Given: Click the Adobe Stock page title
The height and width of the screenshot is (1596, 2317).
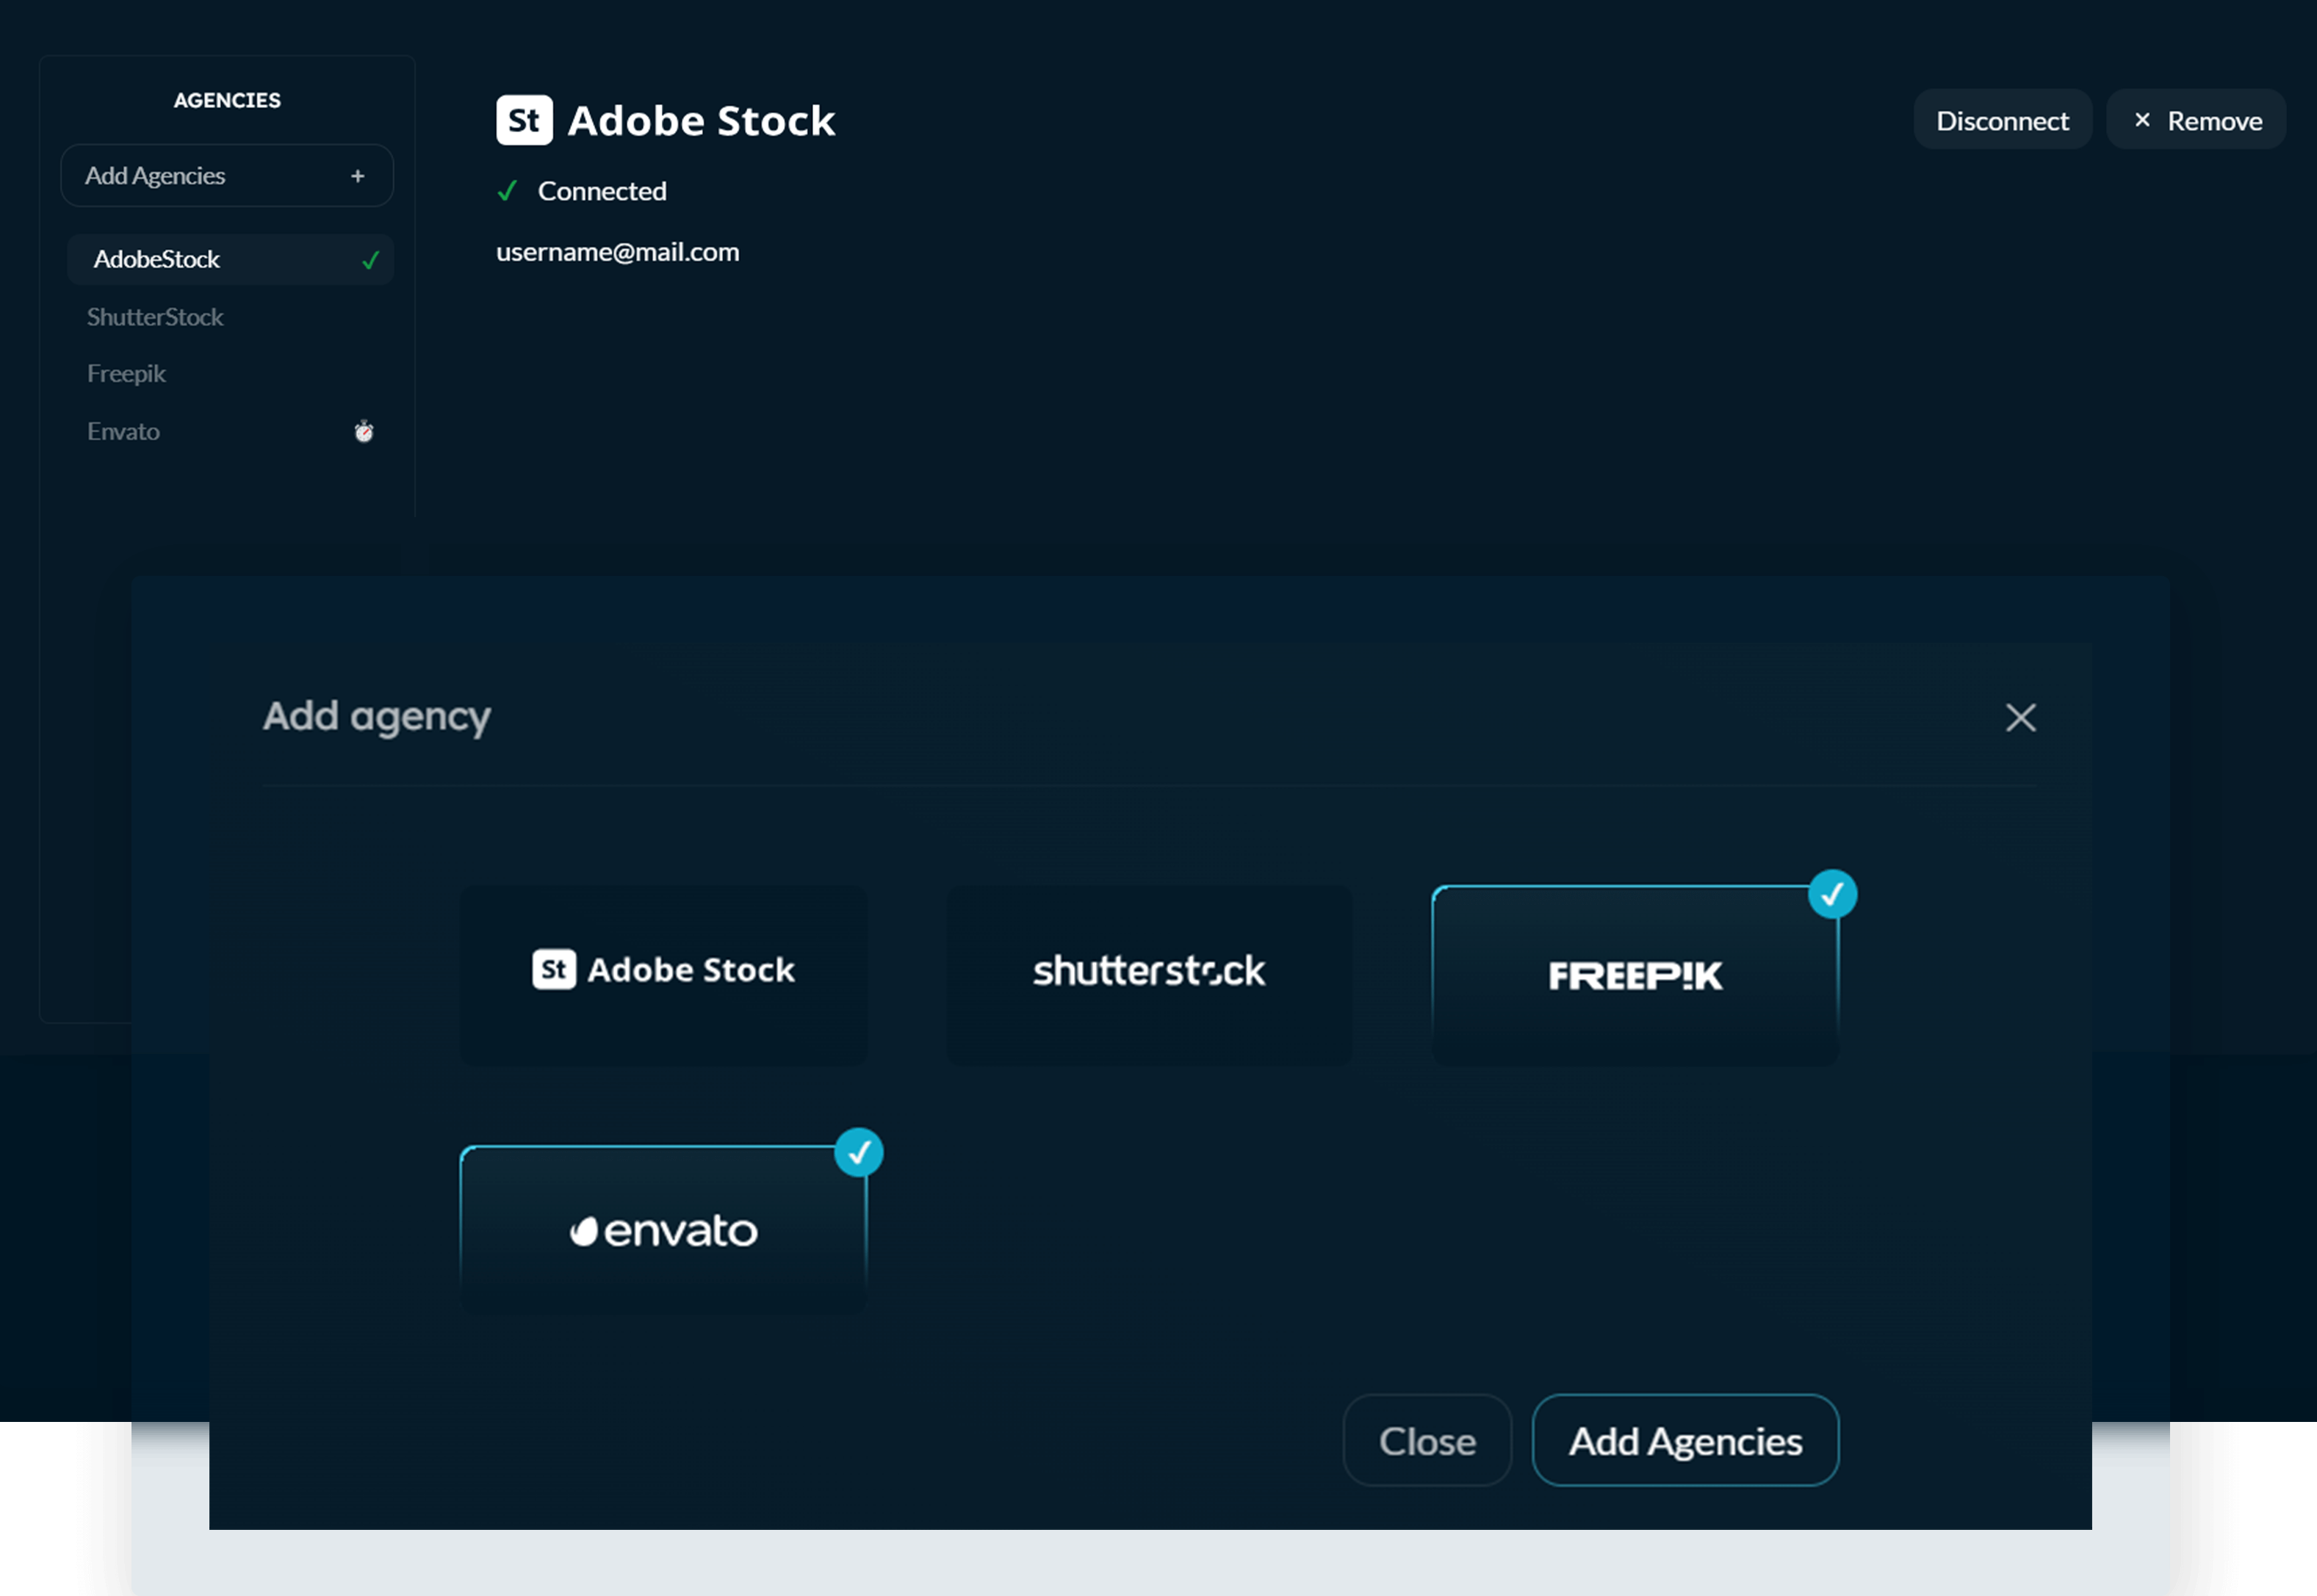Looking at the screenshot, I should [701, 120].
